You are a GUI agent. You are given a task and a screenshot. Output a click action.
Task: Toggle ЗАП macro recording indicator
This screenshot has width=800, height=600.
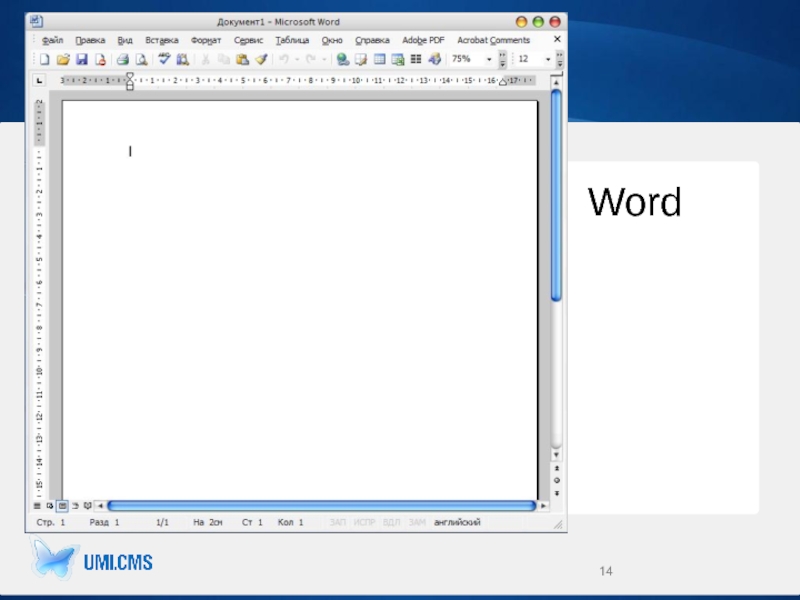[x=338, y=523]
